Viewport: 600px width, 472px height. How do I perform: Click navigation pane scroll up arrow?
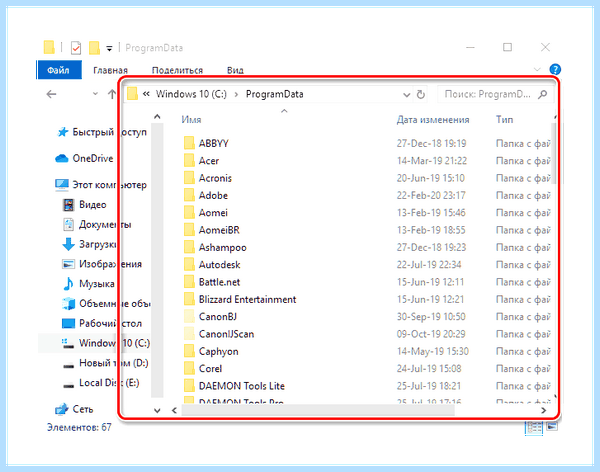point(157,117)
